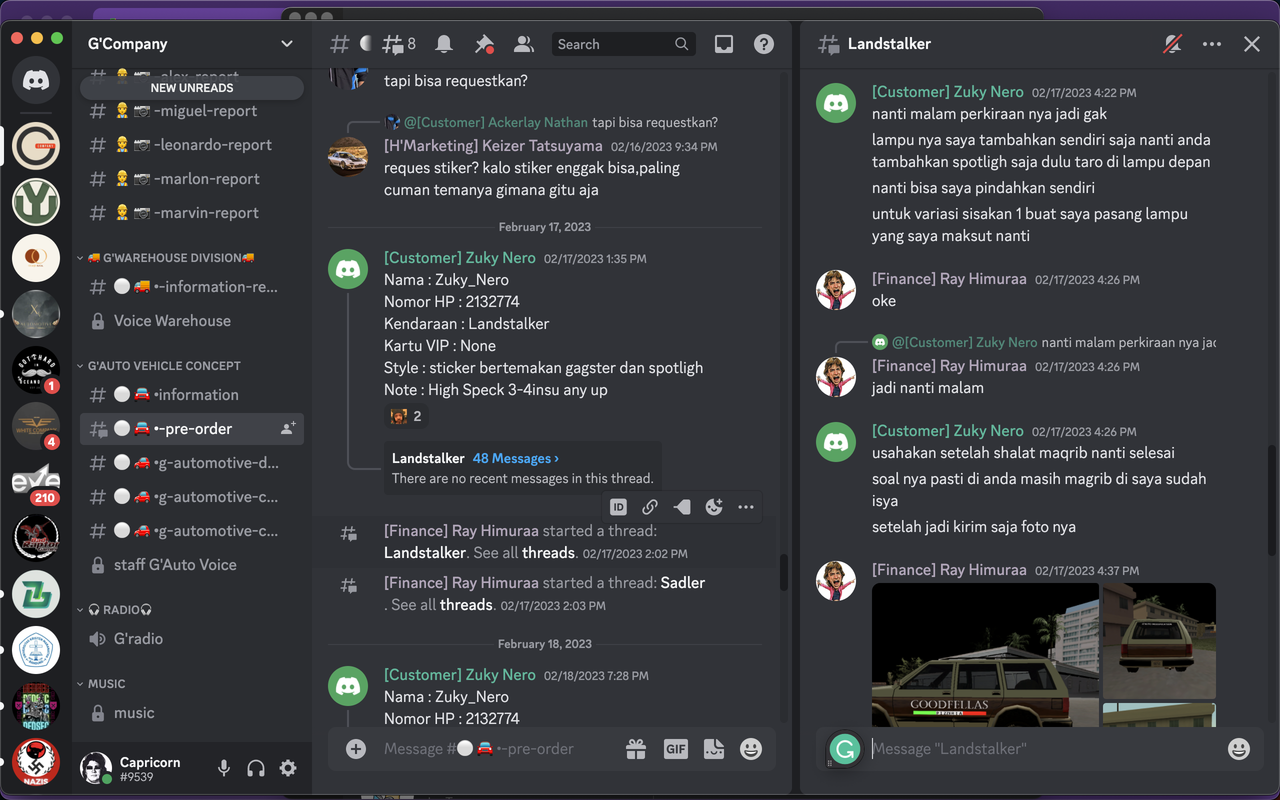This screenshot has width=1280, height=800.
Task: Click the channel search field
Action: (x=625, y=44)
